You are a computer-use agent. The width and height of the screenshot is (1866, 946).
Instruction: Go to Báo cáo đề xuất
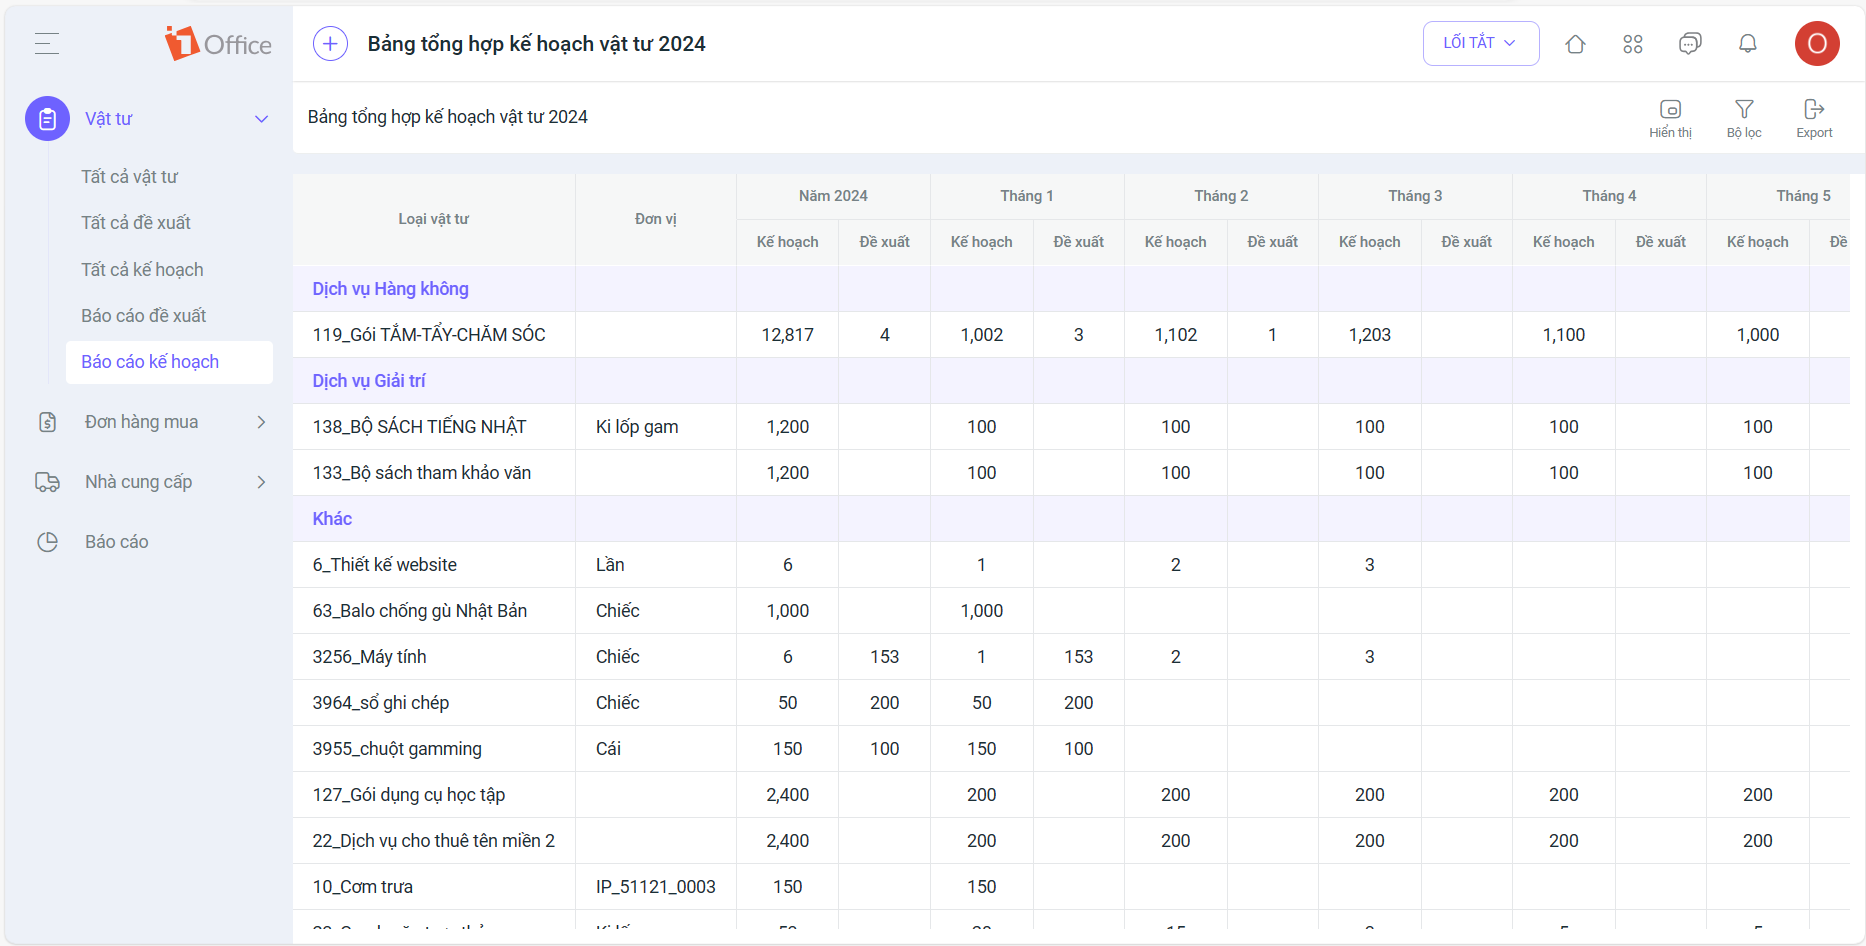pos(143,316)
